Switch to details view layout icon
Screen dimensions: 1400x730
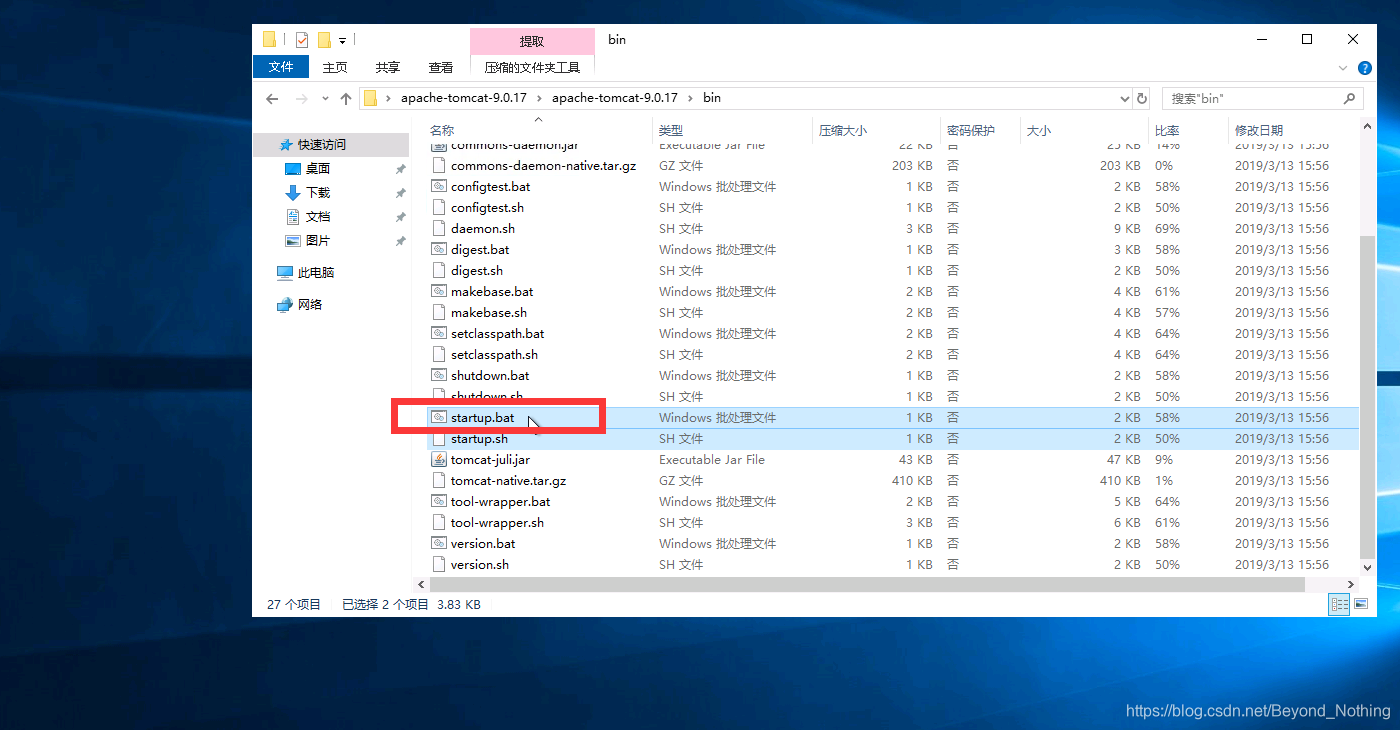coord(1338,605)
